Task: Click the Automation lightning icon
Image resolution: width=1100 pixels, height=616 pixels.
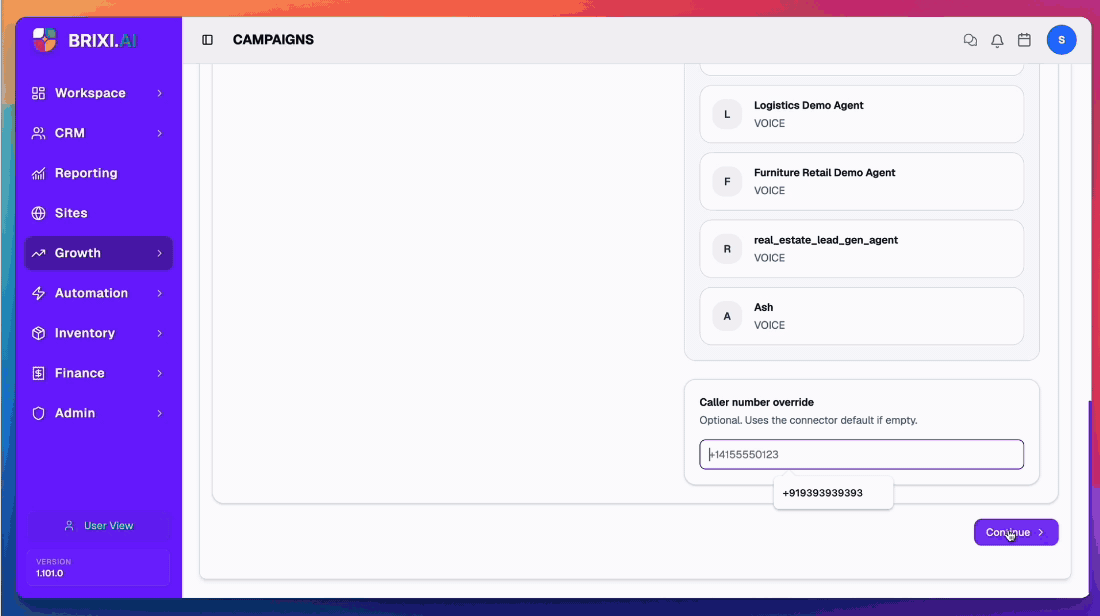Action: pos(39,293)
